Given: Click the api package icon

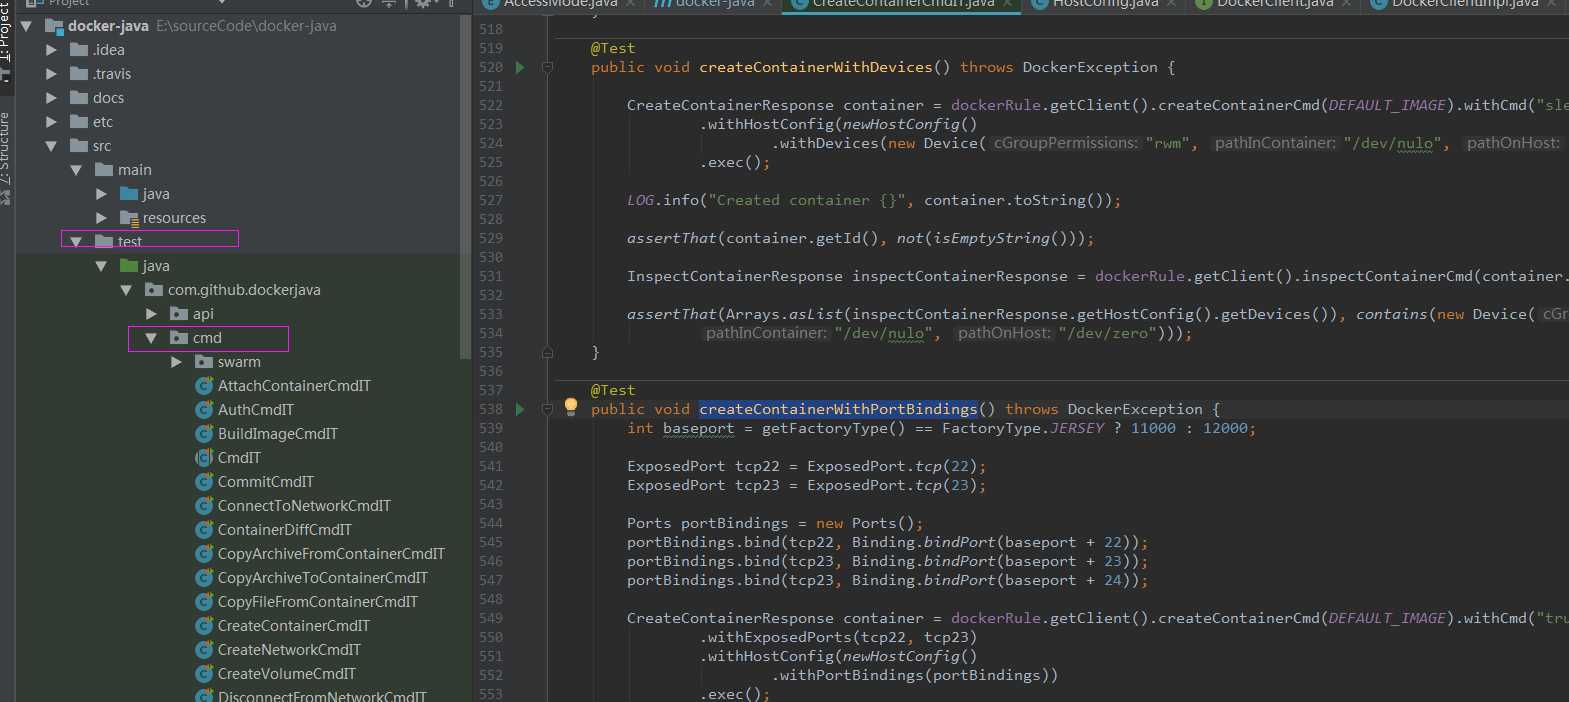Looking at the screenshot, I should tap(179, 314).
